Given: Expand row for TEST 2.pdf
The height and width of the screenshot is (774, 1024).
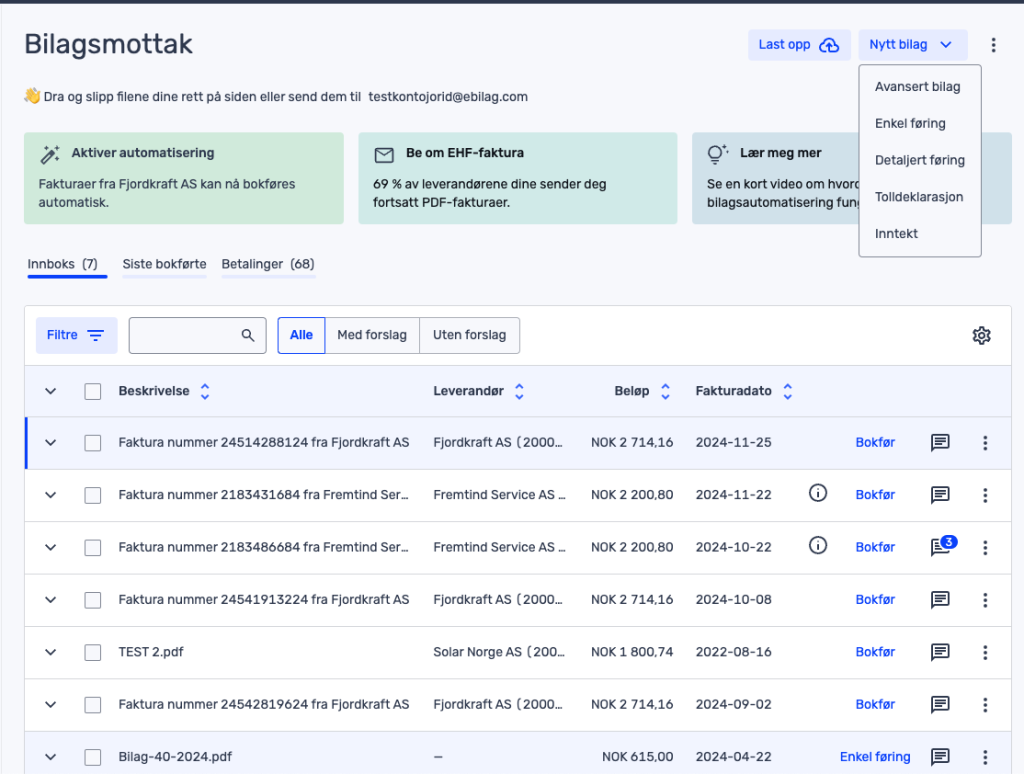Looking at the screenshot, I should (x=50, y=652).
